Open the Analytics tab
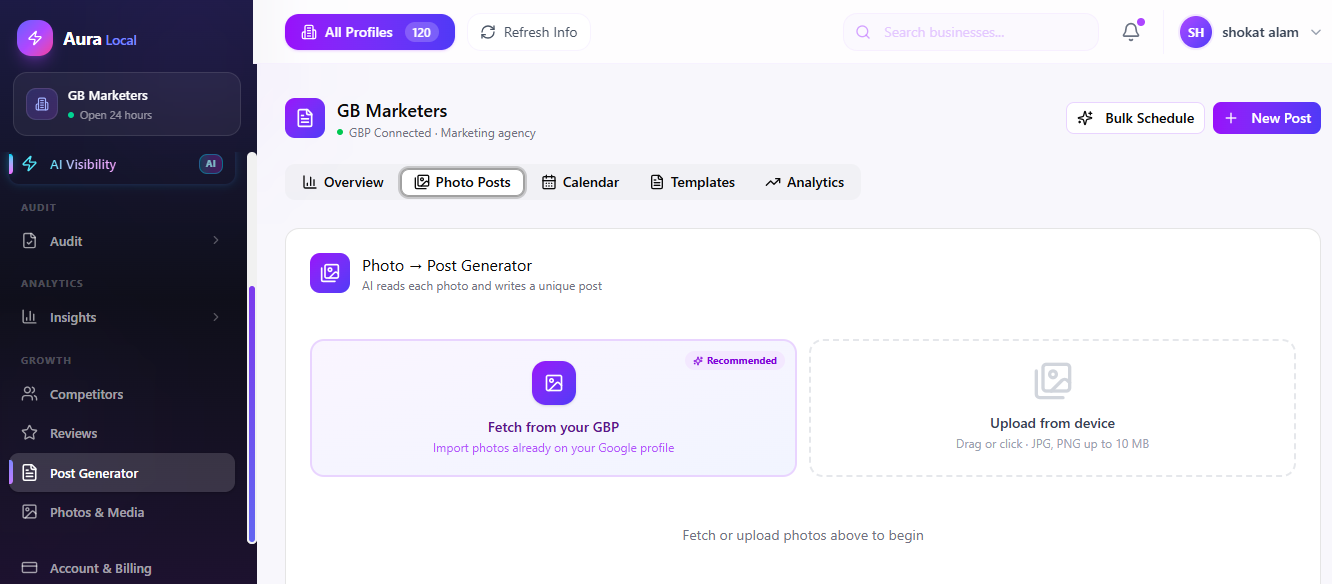1332x584 pixels. click(x=804, y=182)
